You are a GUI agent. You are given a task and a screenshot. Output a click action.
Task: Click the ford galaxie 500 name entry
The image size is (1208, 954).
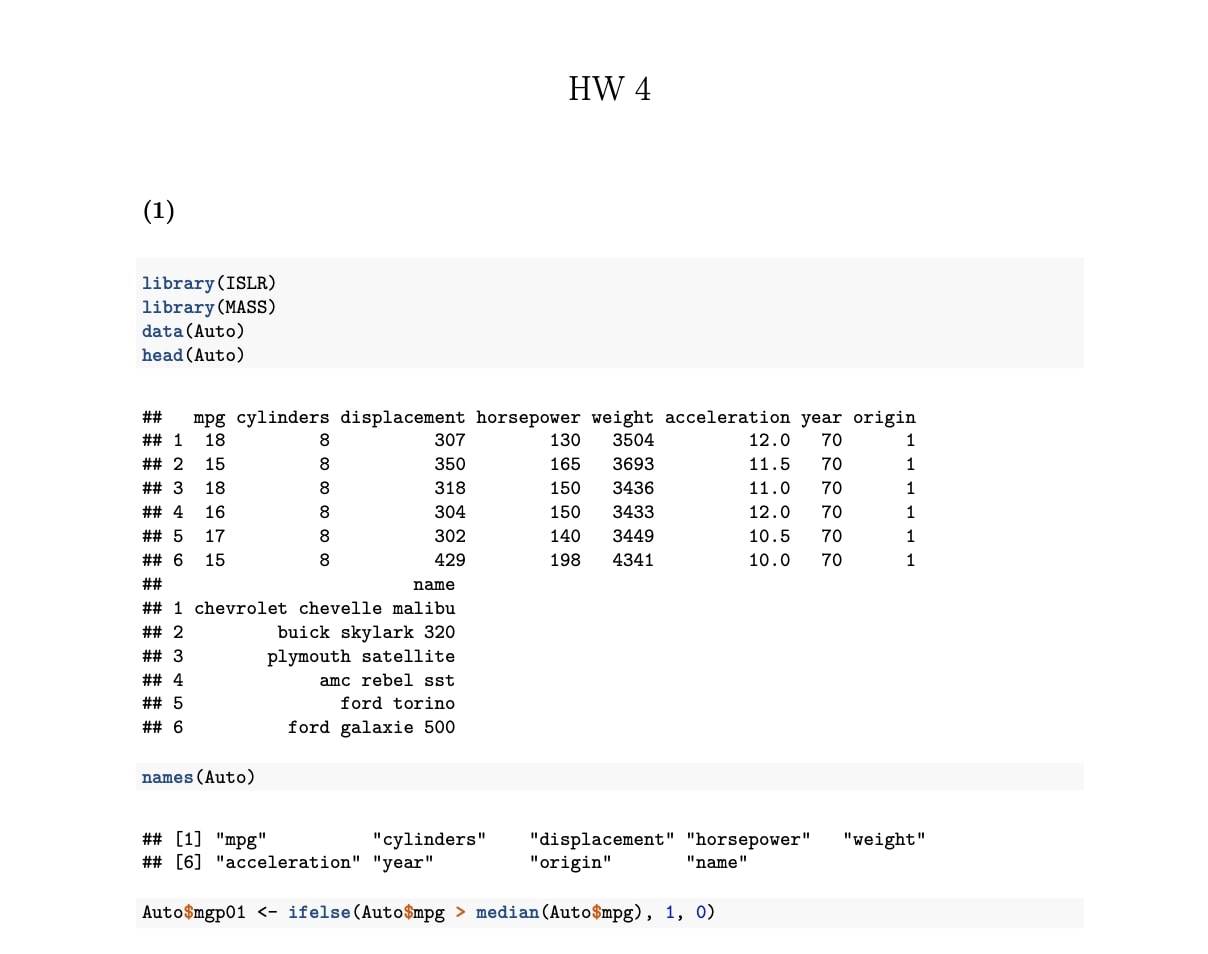pos(371,727)
